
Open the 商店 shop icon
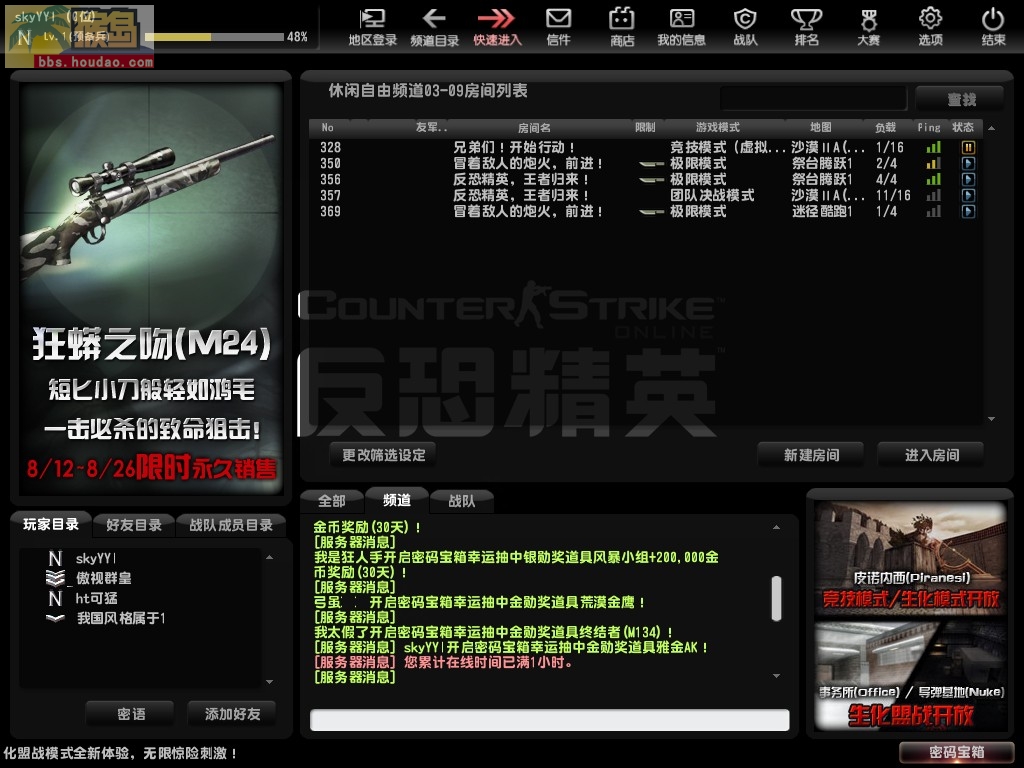click(x=622, y=27)
